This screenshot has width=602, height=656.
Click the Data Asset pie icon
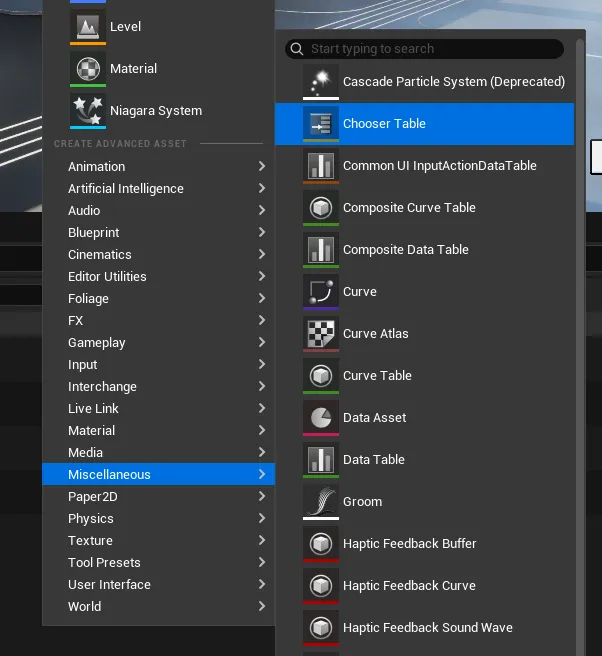tap(321, 418)
